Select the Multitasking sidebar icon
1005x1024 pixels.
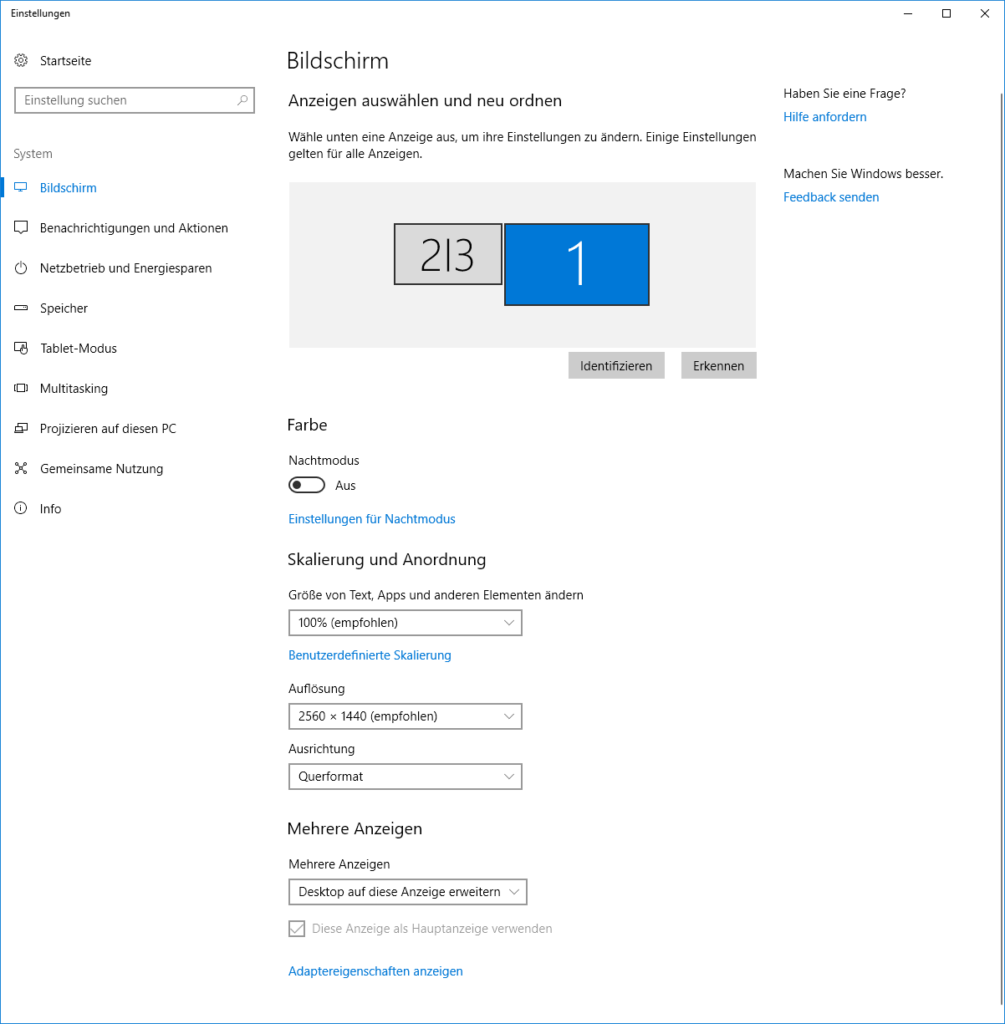coord(21,388)
